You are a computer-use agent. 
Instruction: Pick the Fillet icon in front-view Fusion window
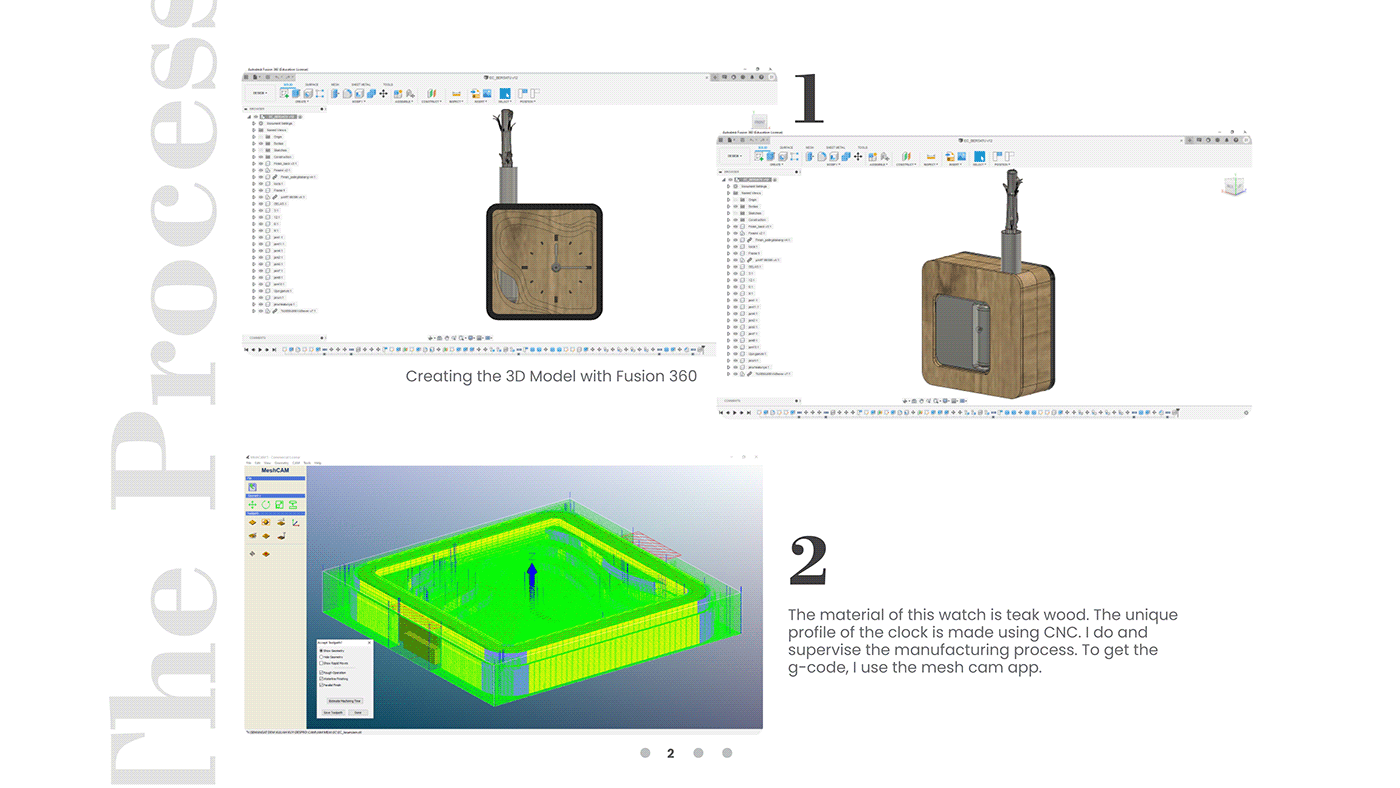[x=347, y=93]
